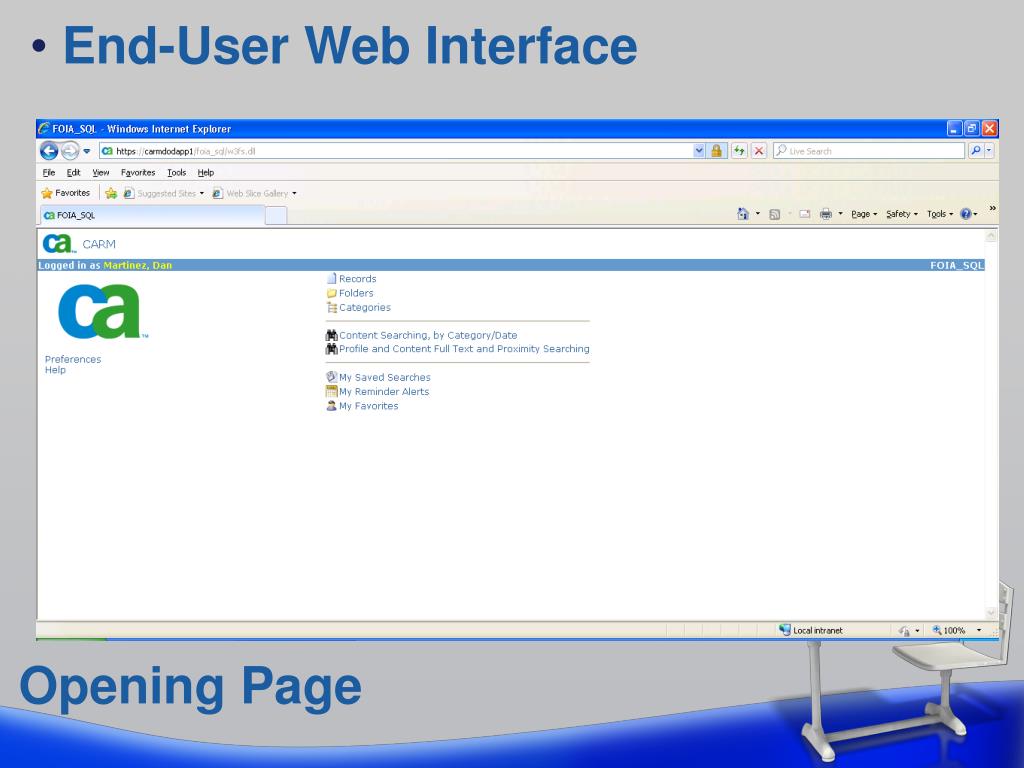Click the Print icon
The height and width of the screenshot is (768, 1024).
pyautogui.click(x=825, y=214)
